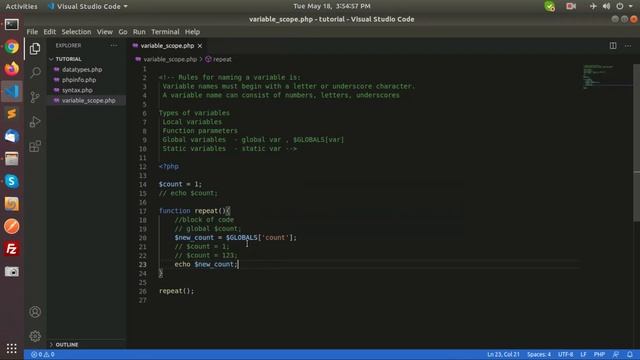Open the Search view in activity bar

[35, 73]
